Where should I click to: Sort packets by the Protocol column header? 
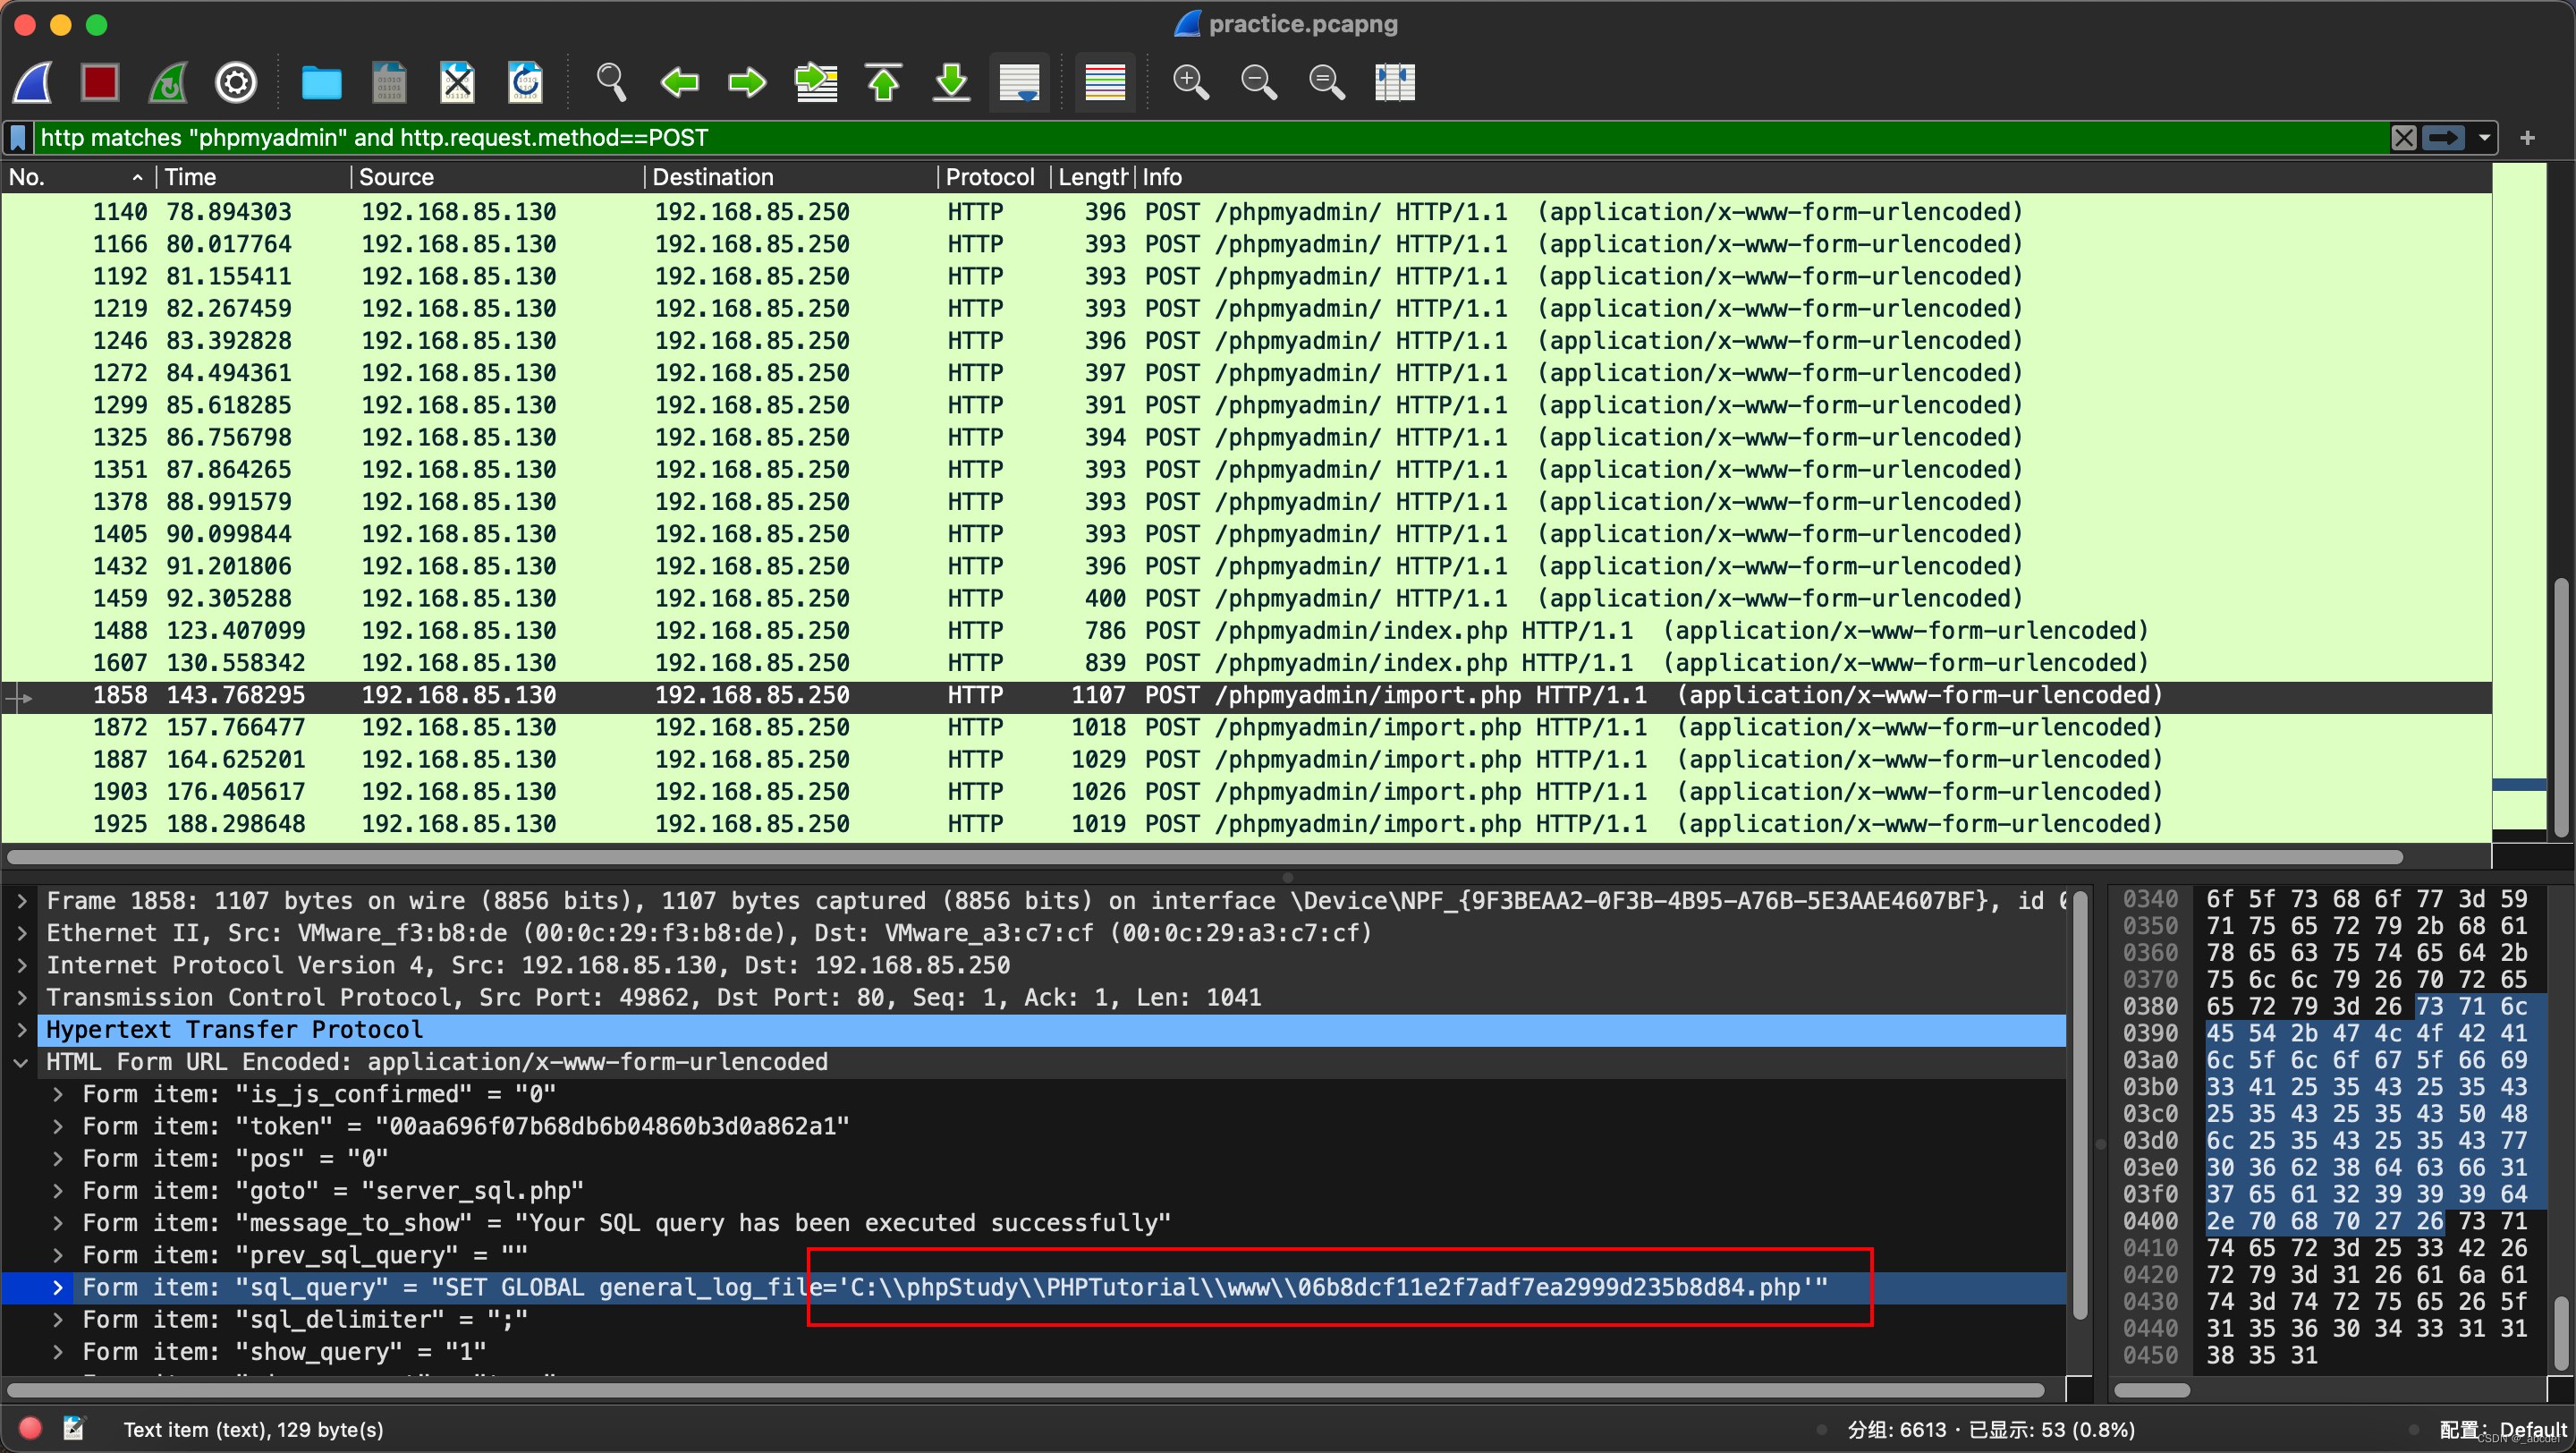click(x=989, y=177)
